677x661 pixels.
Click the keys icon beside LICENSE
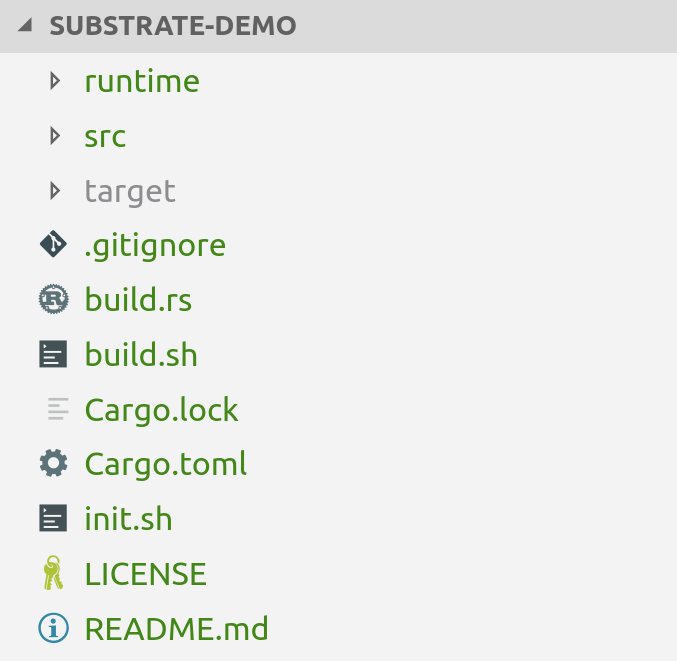click(53, 574)
